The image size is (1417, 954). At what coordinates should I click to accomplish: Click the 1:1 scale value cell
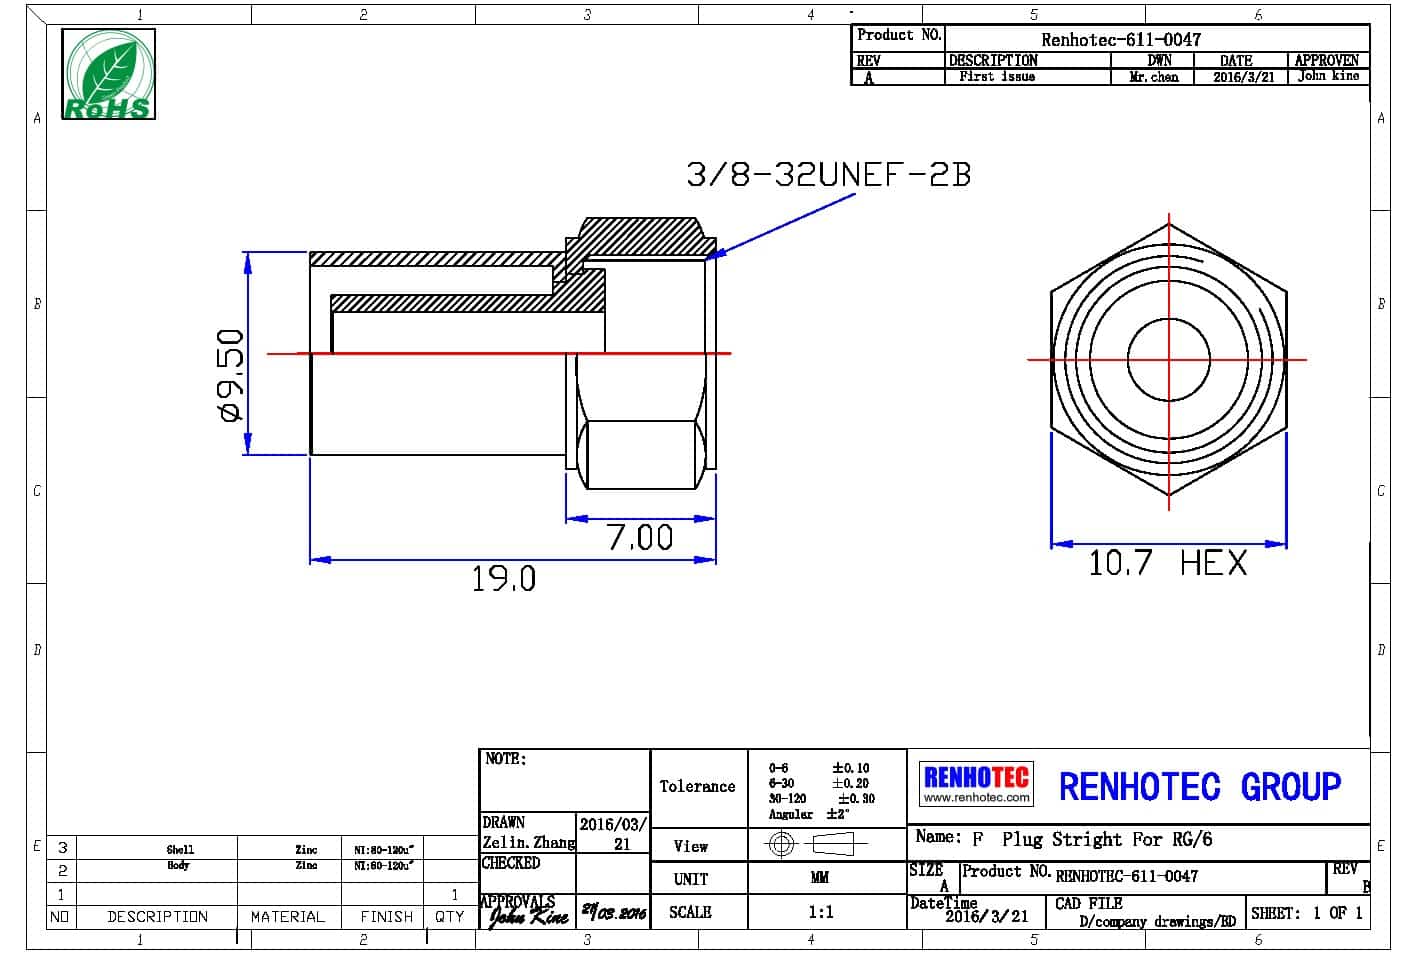tap(820, 912)
